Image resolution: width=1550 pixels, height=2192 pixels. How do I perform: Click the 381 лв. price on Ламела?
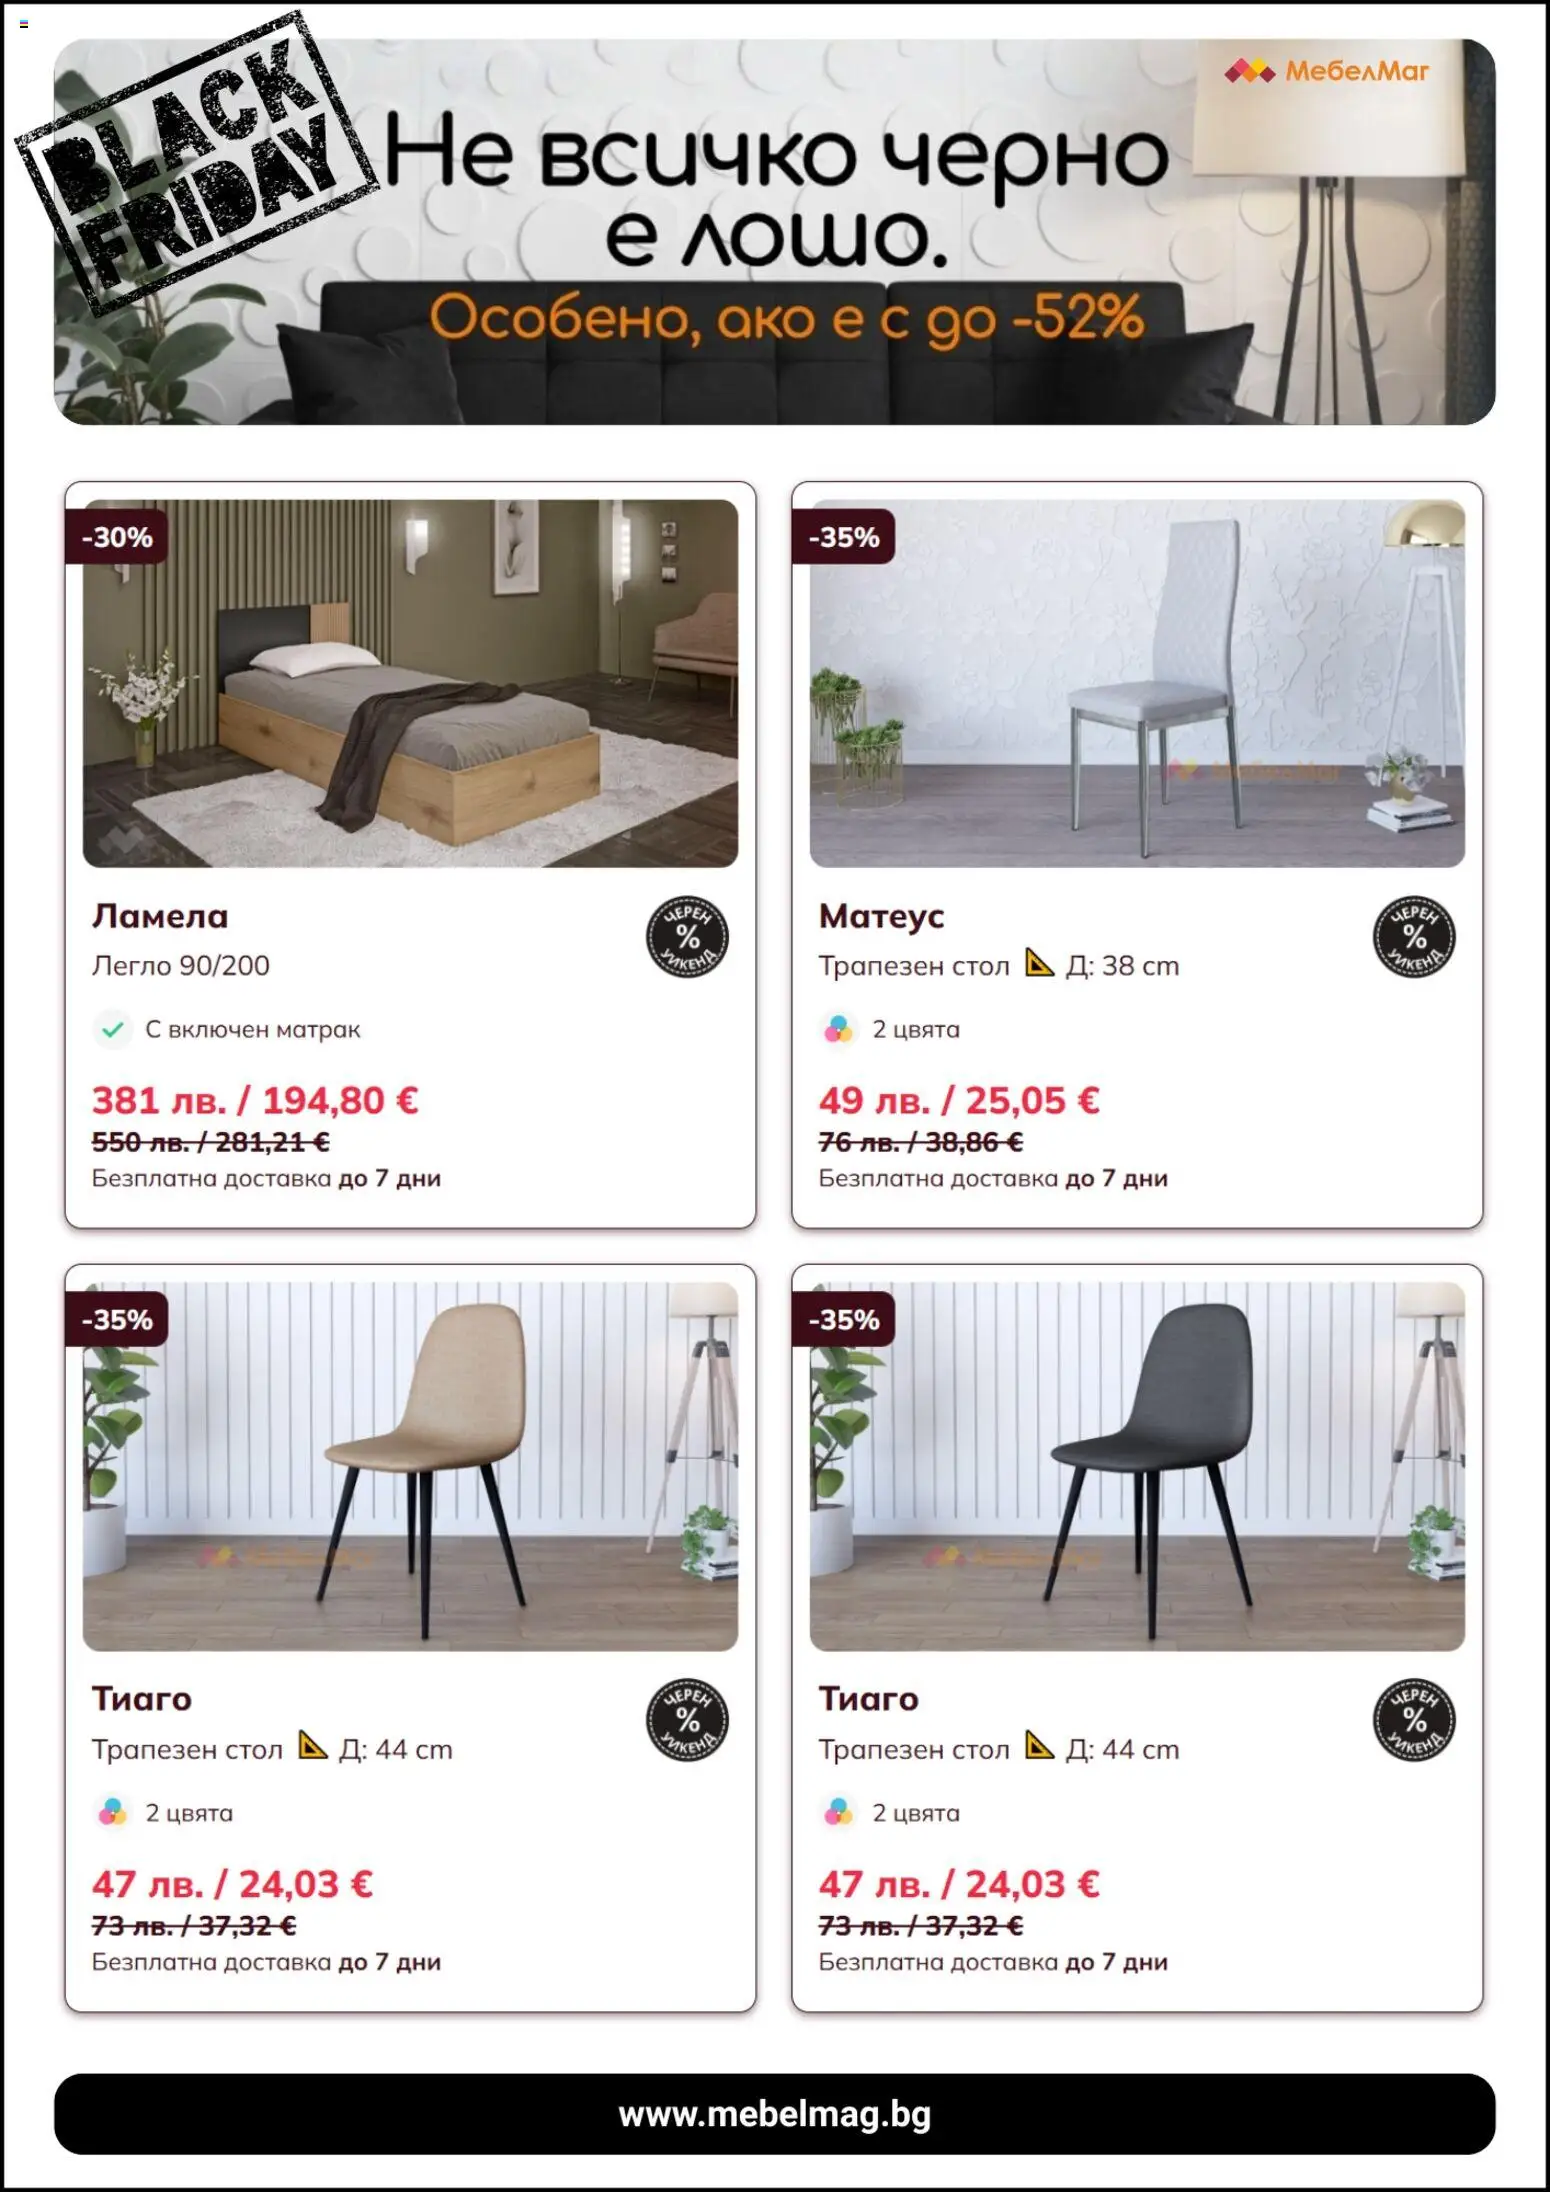click(158, 1100)
